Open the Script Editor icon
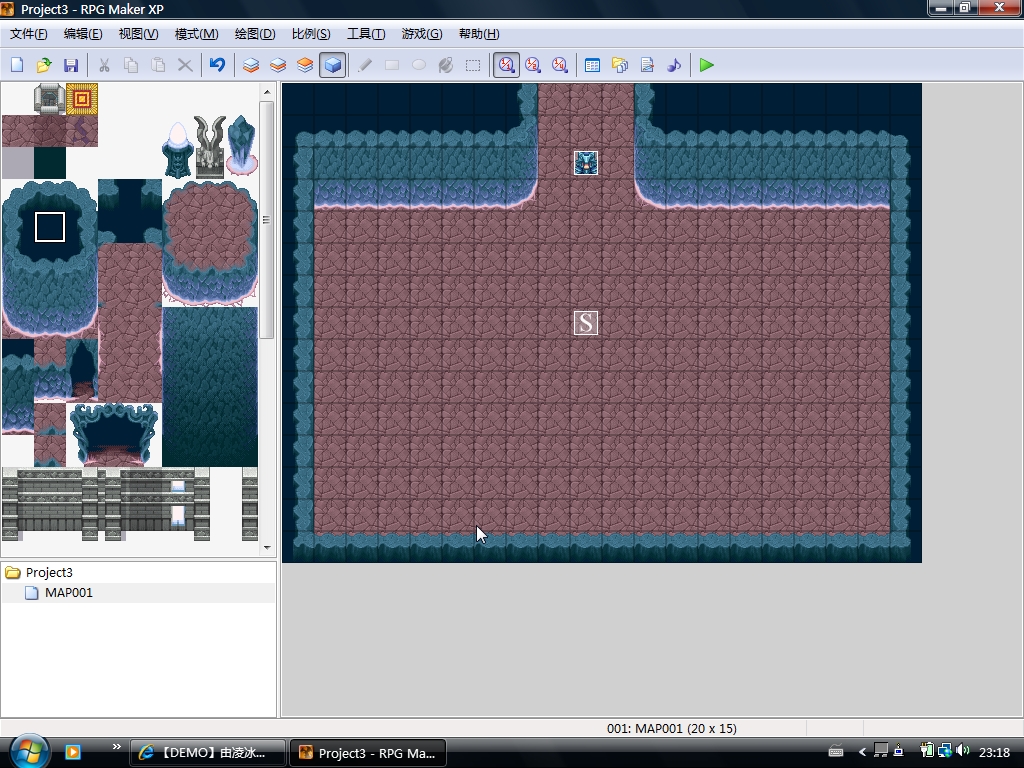This screenshot has height=768, width=1024. click(647, 65)
